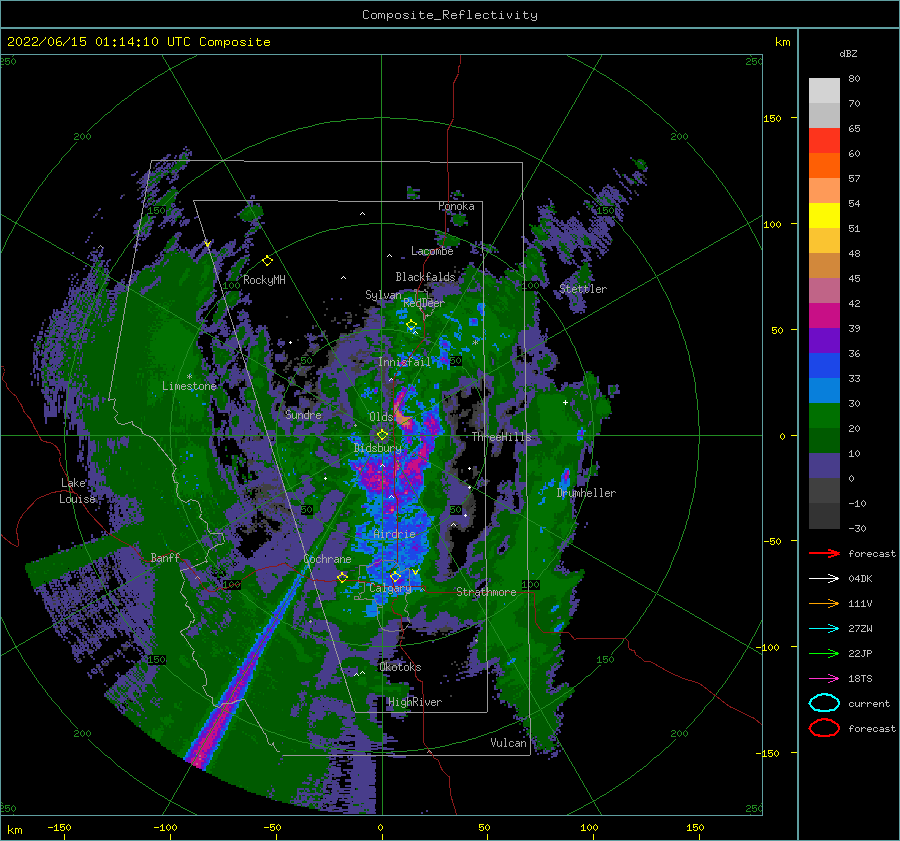Click the yellow diamond marker near RockyMH

click(267, 261)
